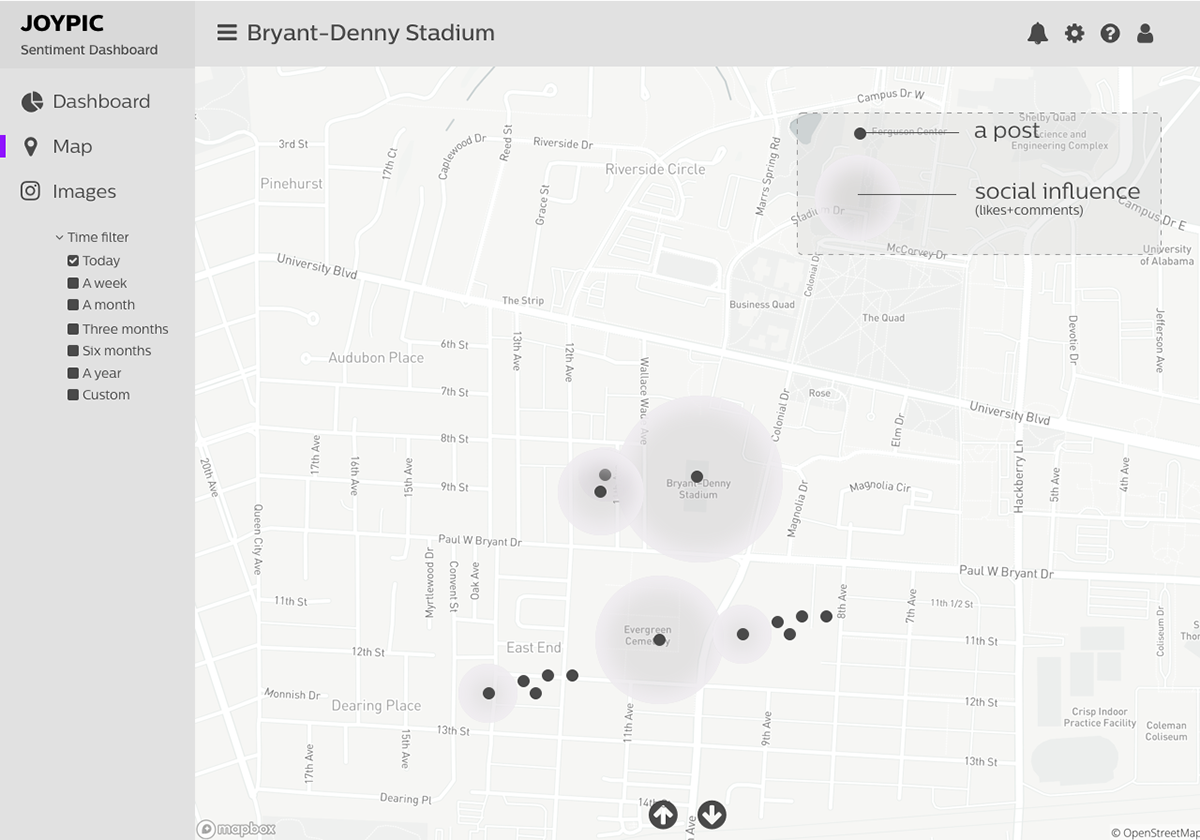Go to the Map page
This screenshot has width=1200, height=840.
click(x=72, y=147)
